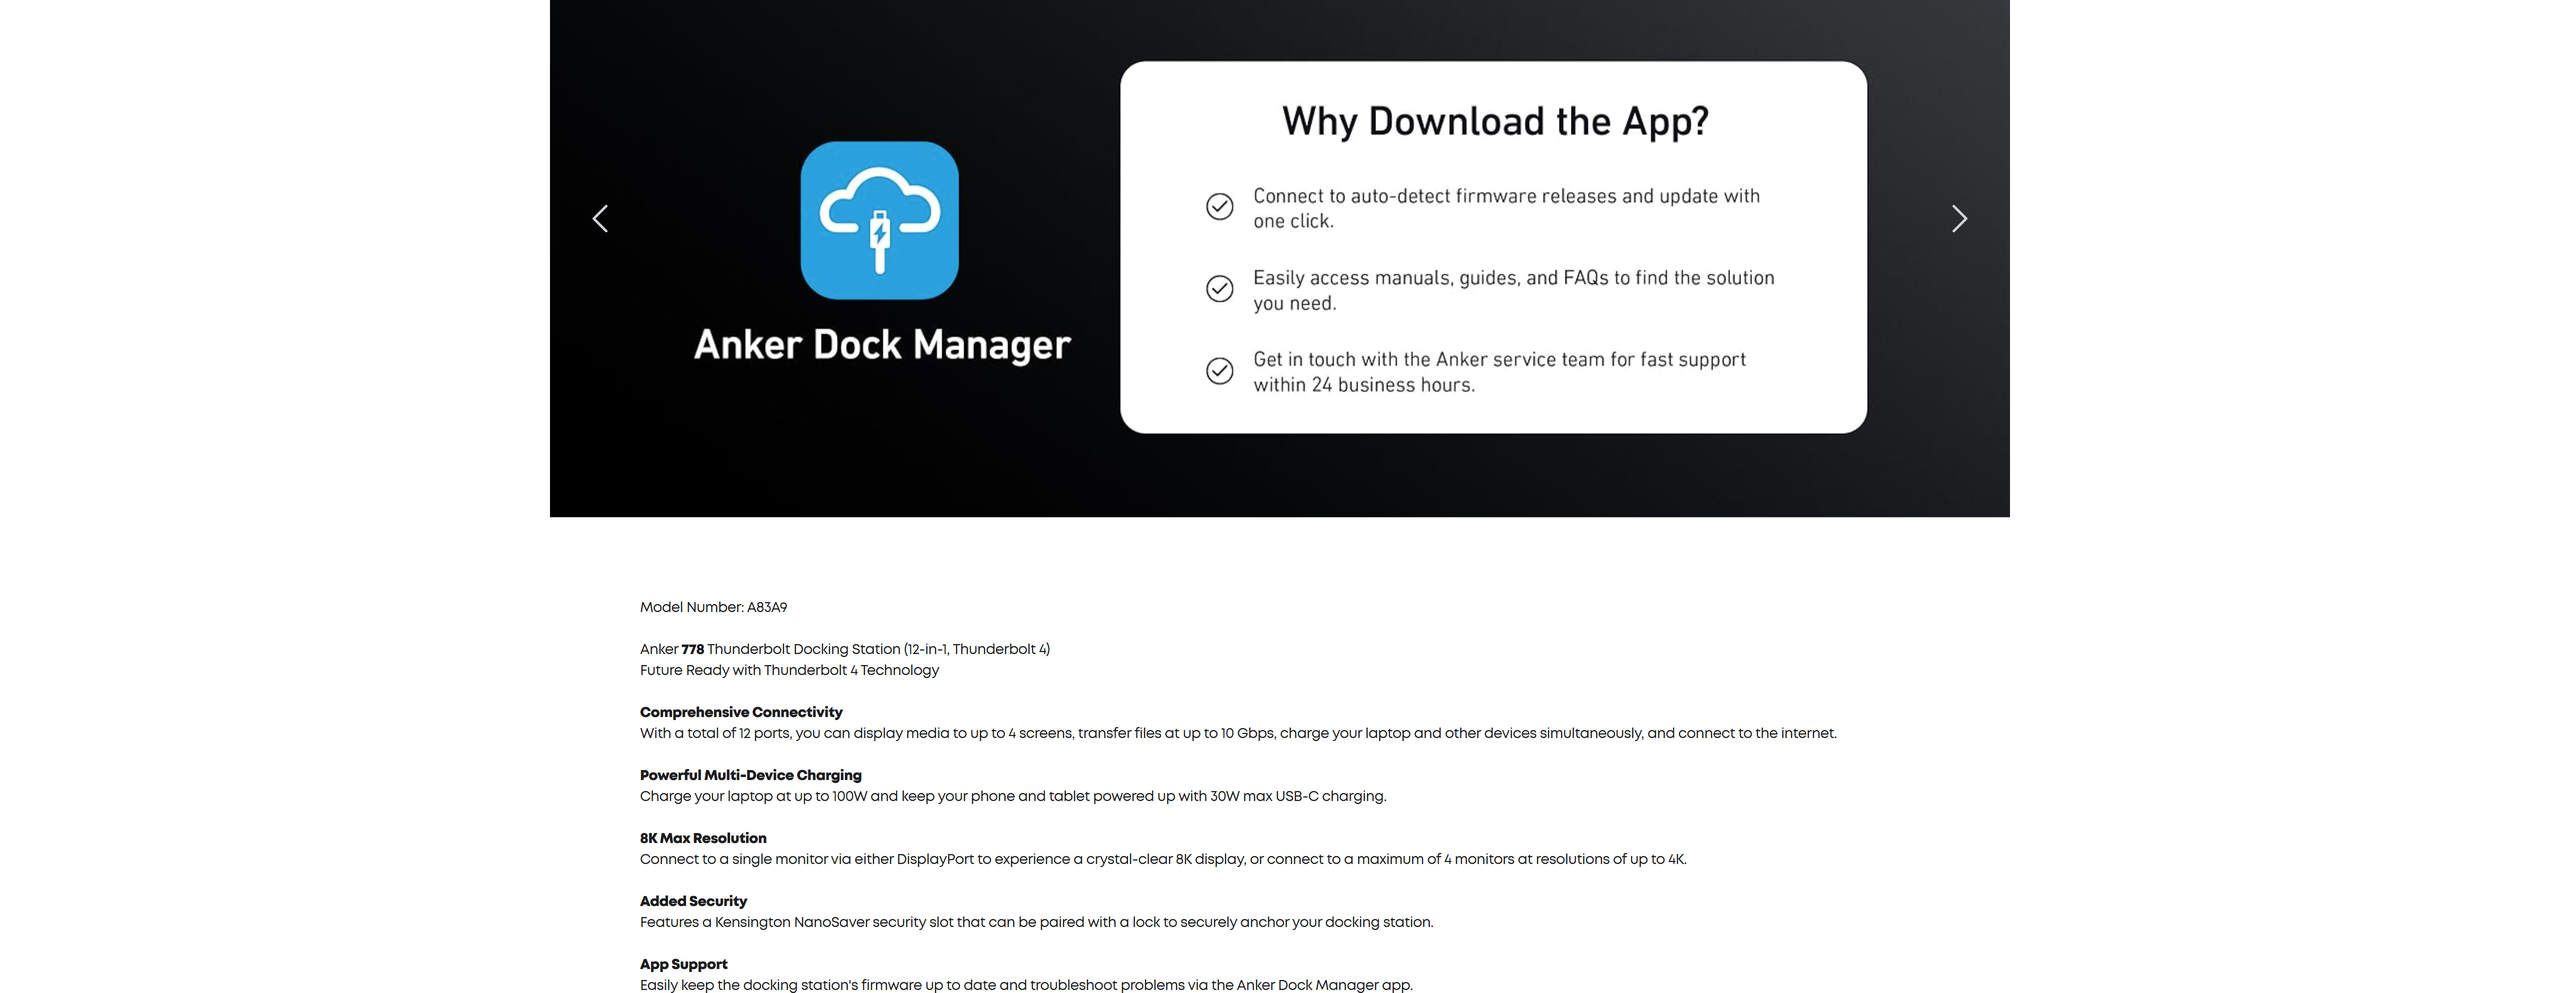Click the Anker 778 Thunderbolt Docking Station title
This screenshot has width=2560, height=993.
[x=844, y=649]
